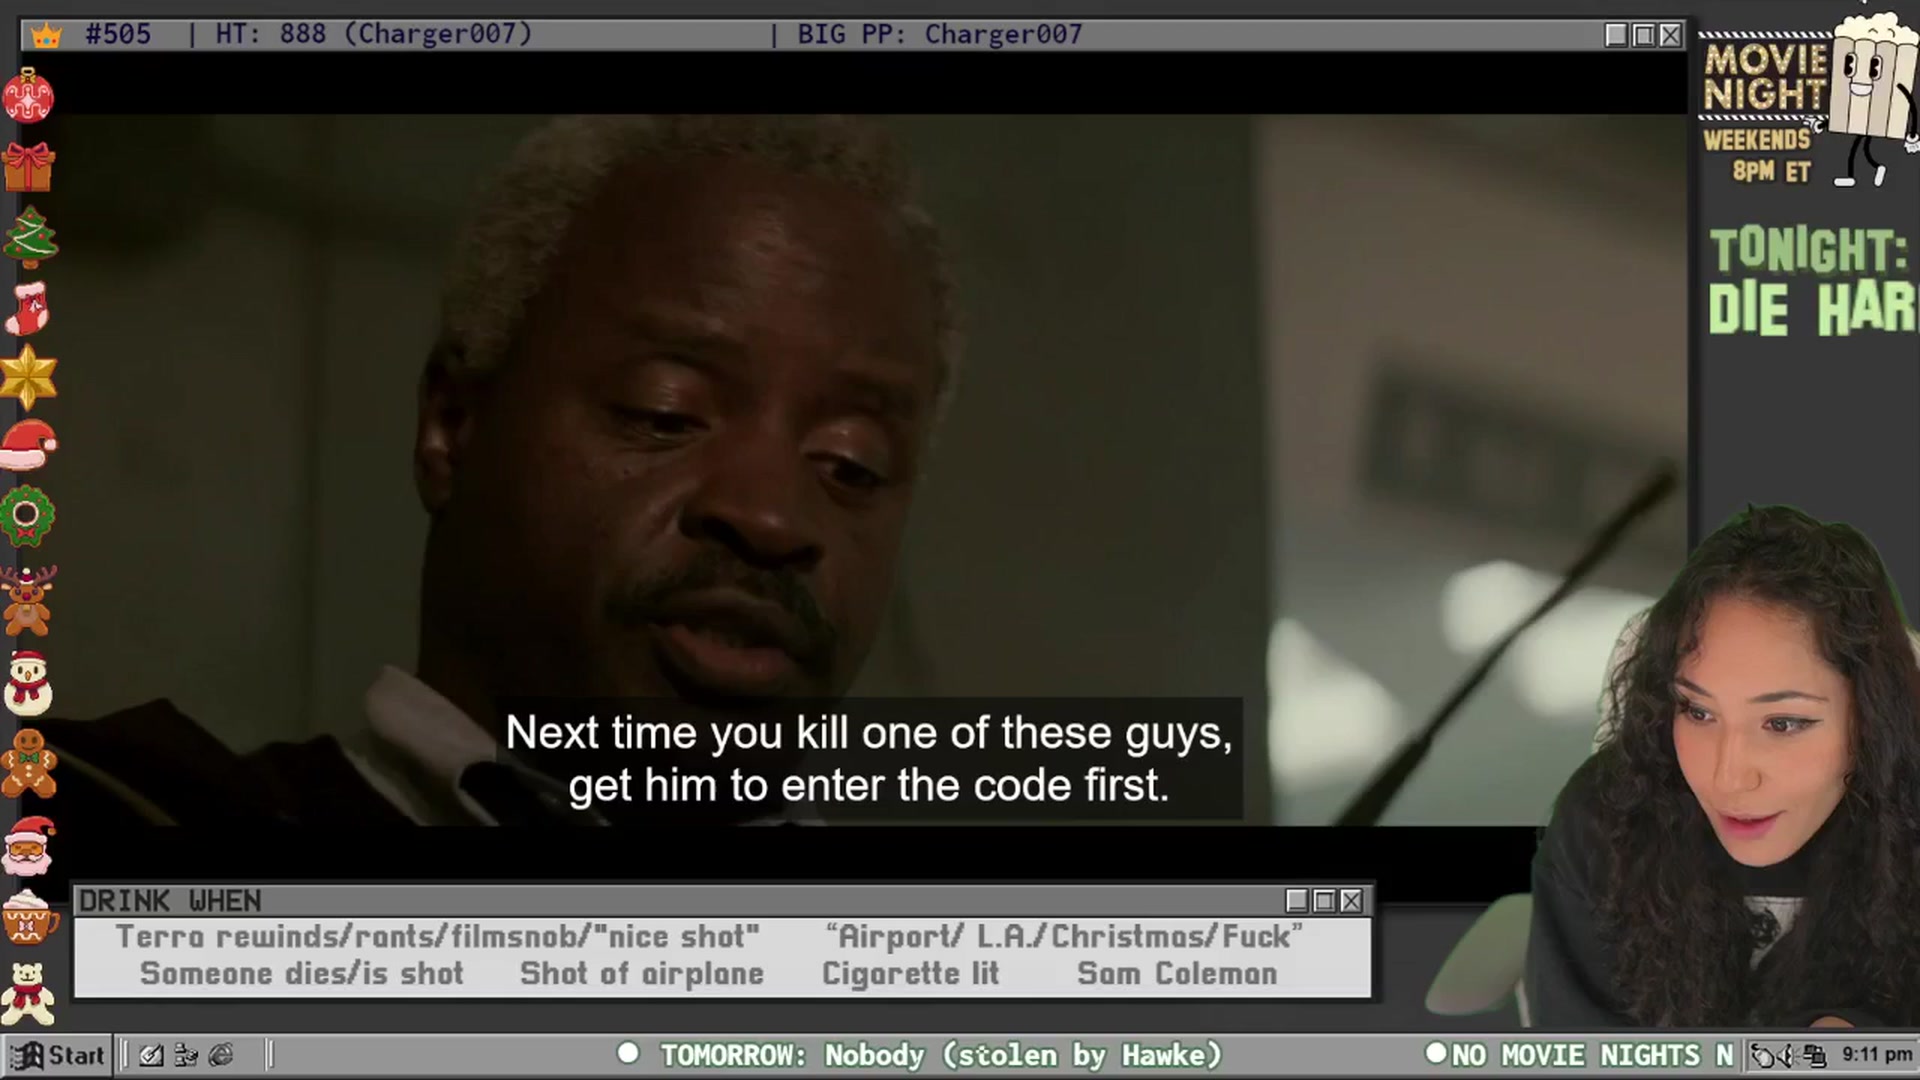
Task: Click "HT: 888 (Charger007)" in title bar
Action: click(374, 34)
